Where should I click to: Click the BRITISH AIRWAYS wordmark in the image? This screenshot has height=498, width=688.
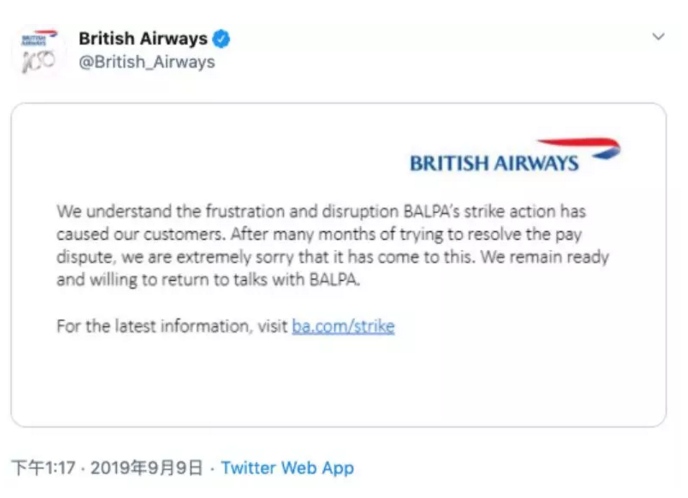[x=494, y=163]
